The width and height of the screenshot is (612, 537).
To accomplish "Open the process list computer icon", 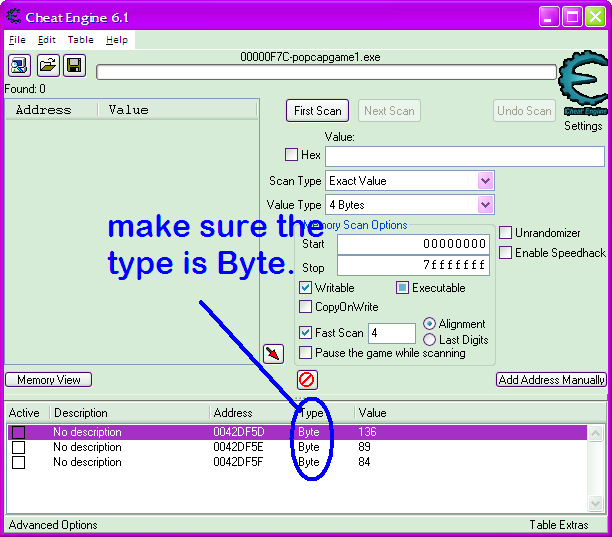I will coord(19,66).
